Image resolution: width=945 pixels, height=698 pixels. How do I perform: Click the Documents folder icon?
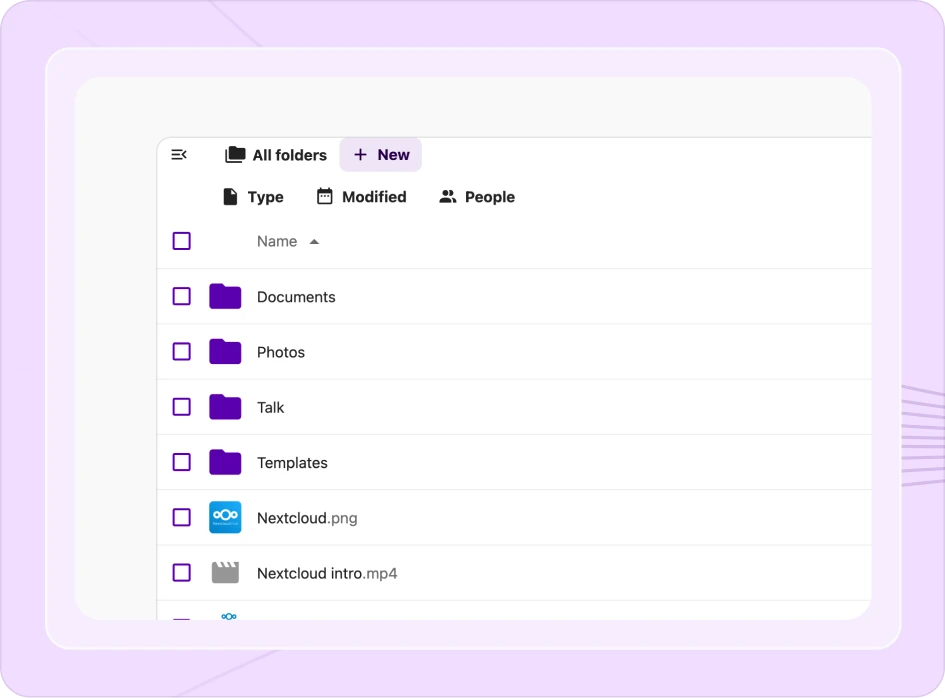(x=225, y=297)
